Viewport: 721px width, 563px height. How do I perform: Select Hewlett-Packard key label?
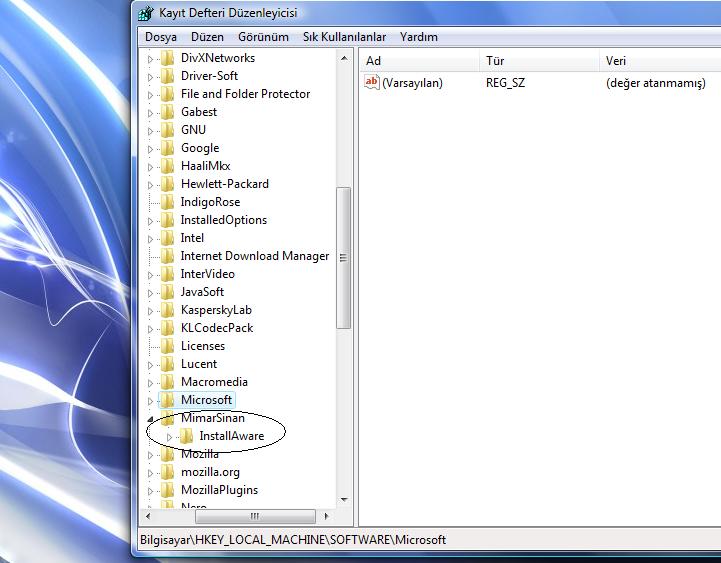coord(225,184)
